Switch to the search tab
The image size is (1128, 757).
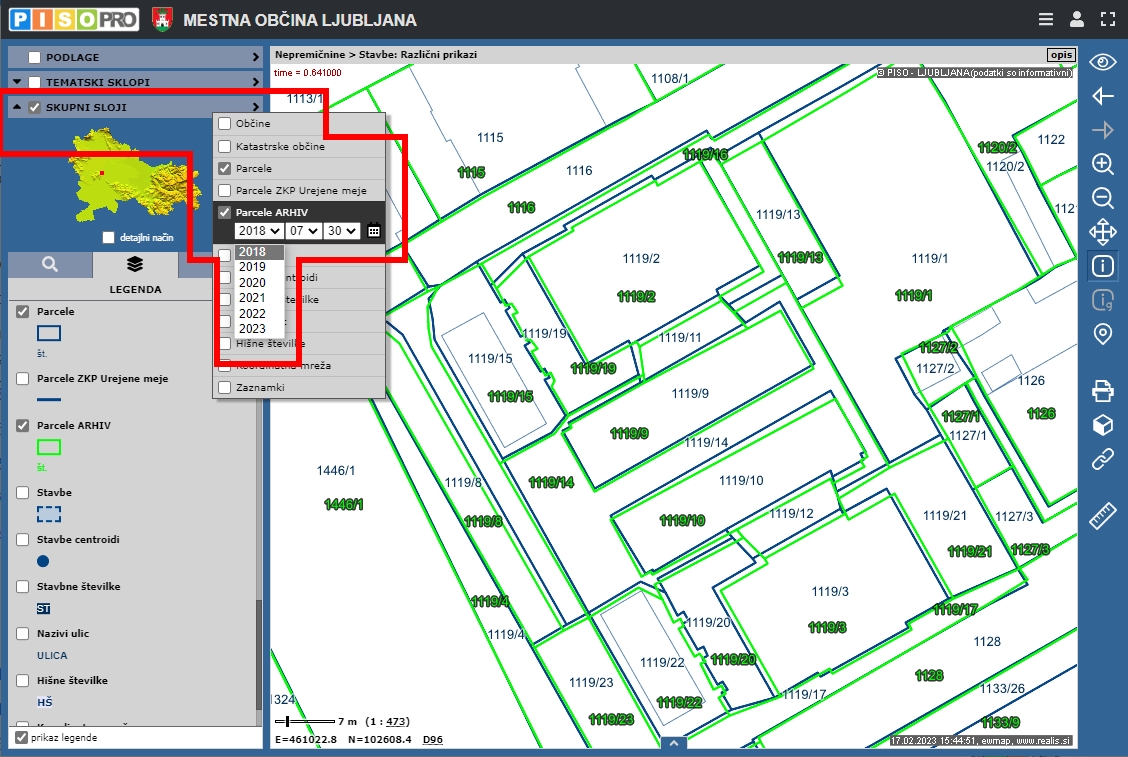pos(50,264)
